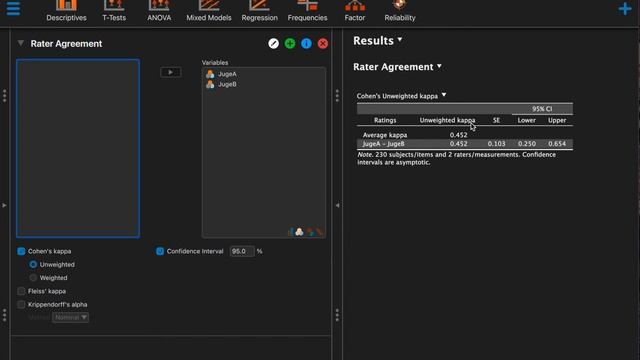Open the Regression module menu
This screenshot has height=360, width=640.
pyautogui.click(x=259, y=11)
